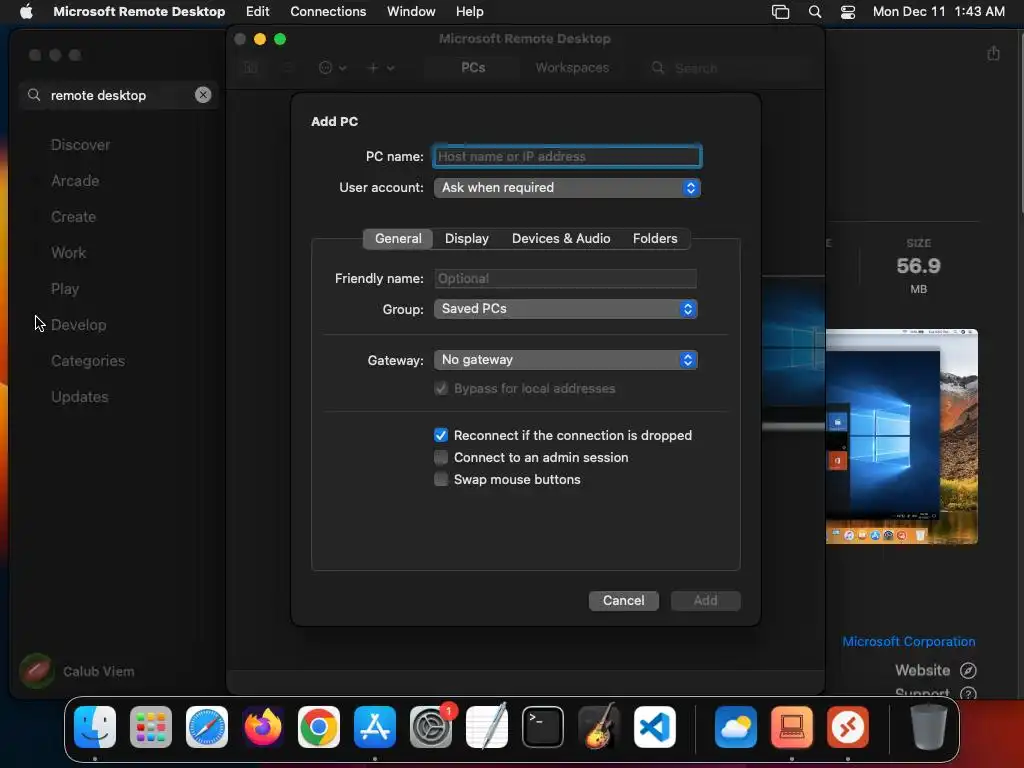The image size is (1024, 768).
Task: Enable Swap mouse buttons
Action: (x=441, y=479)
